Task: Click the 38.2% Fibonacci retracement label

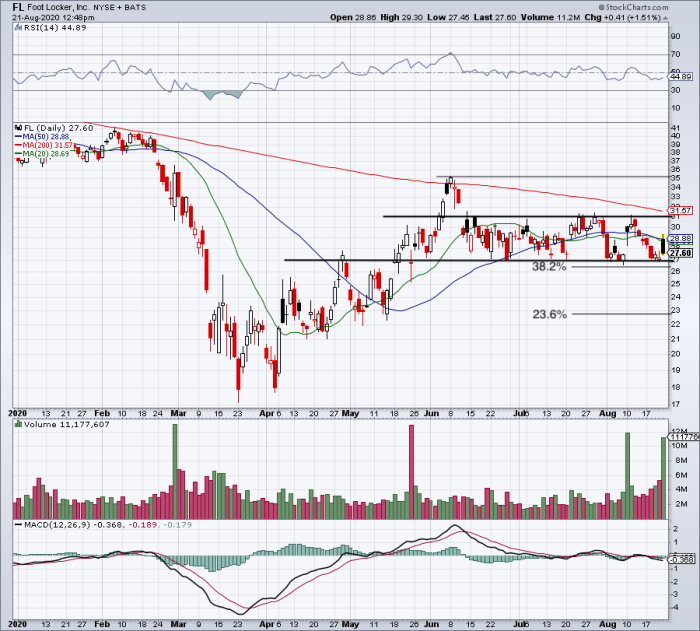Action: click(549, 267)
